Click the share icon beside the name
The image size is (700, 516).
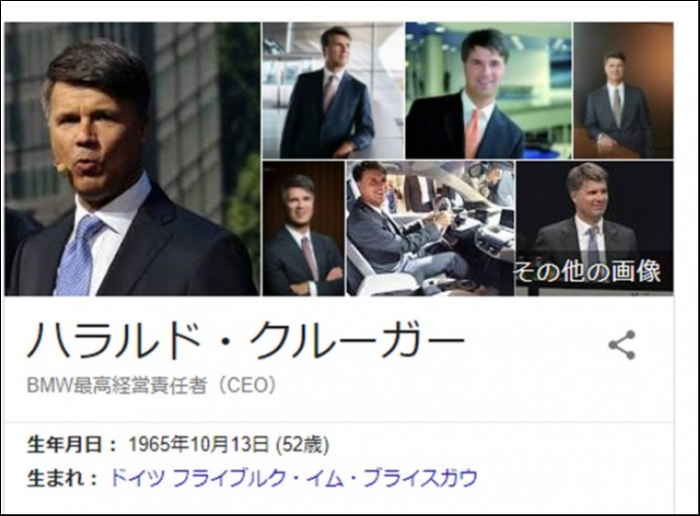click(x=622, y=345)
